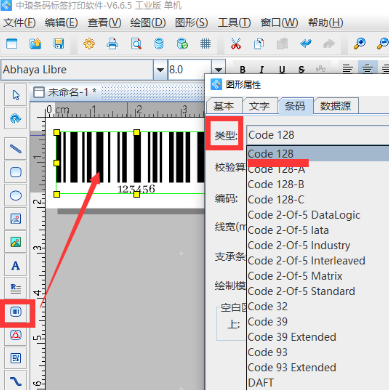Screen dimensions: 389x390
Task: Select the rounded rectangle tool
Action: [16, 172]
